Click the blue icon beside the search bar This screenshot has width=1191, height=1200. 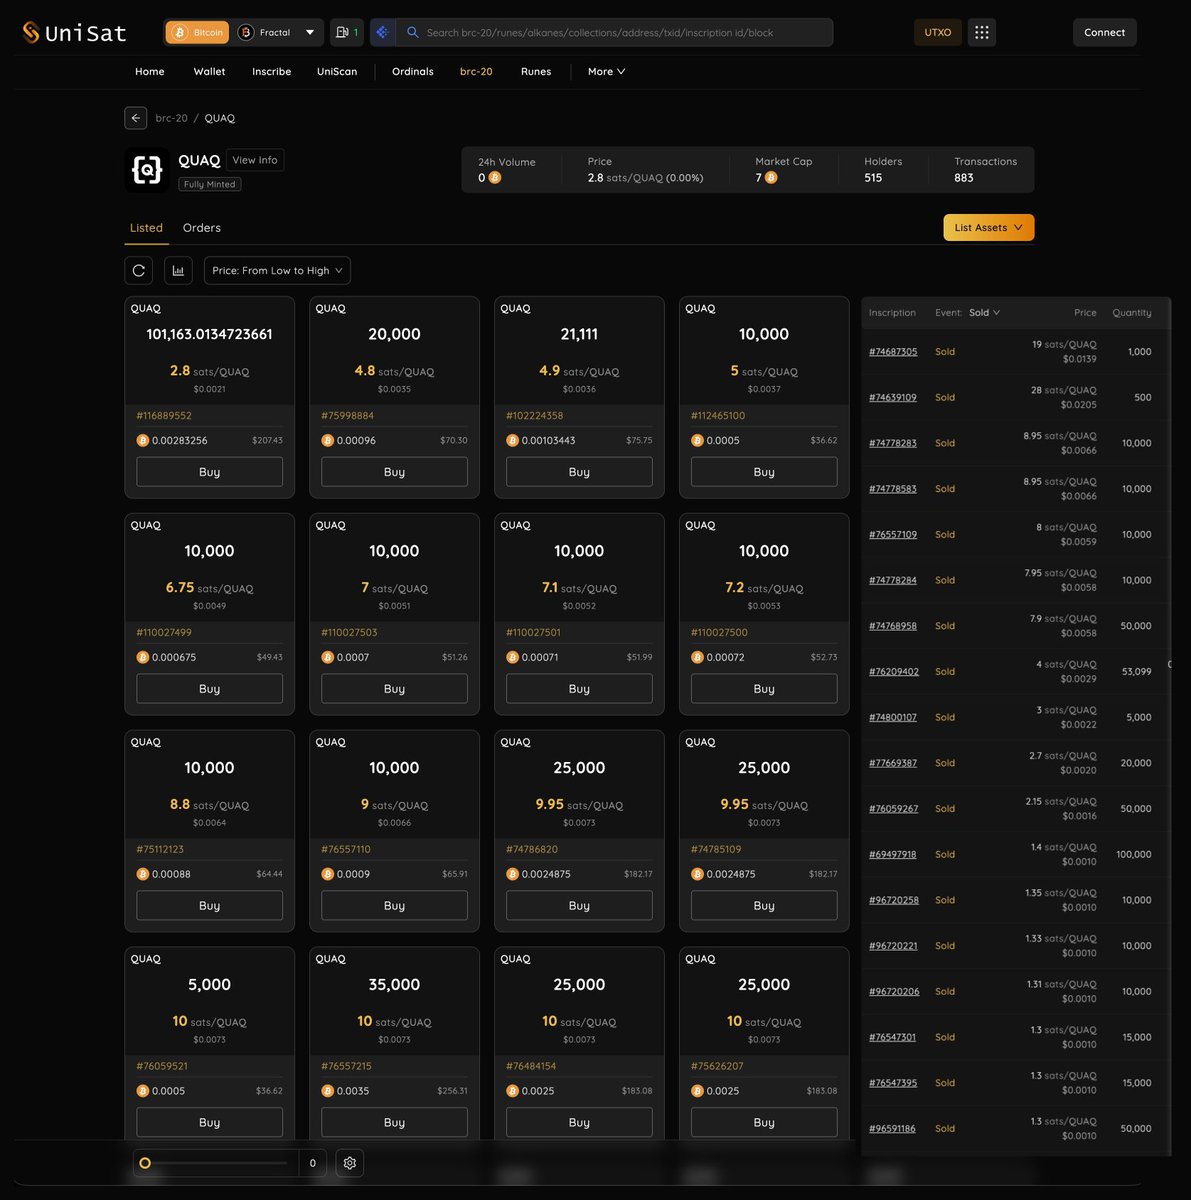(x=382, y=32)
